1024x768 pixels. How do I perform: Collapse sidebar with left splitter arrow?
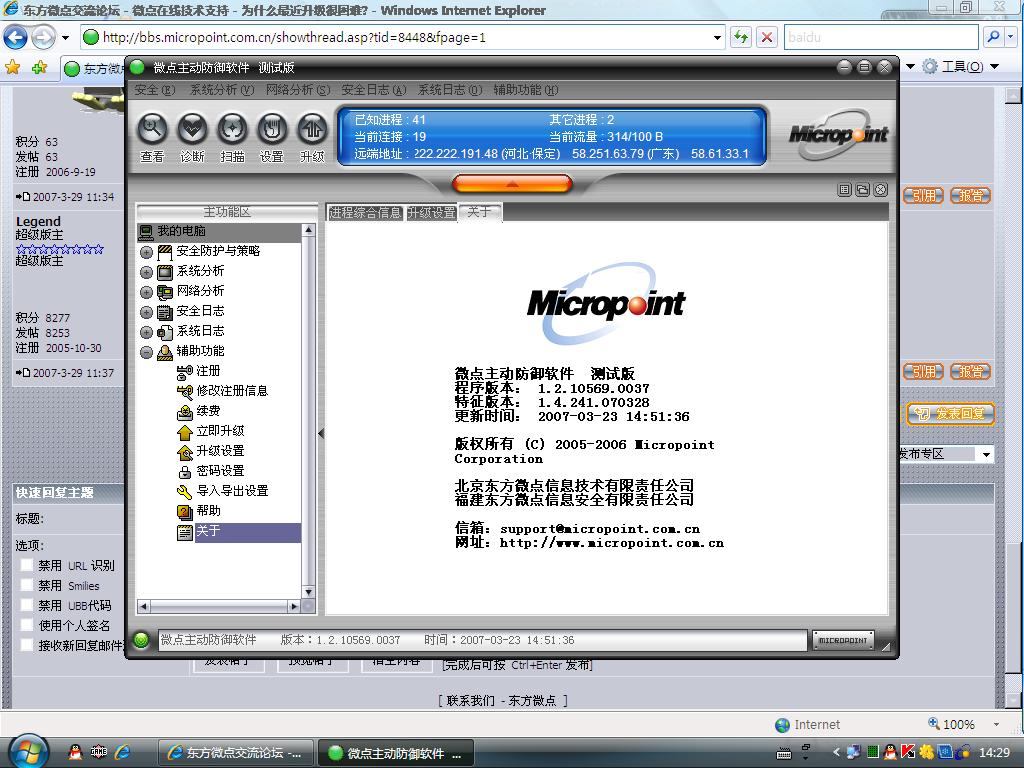point(321,433)
